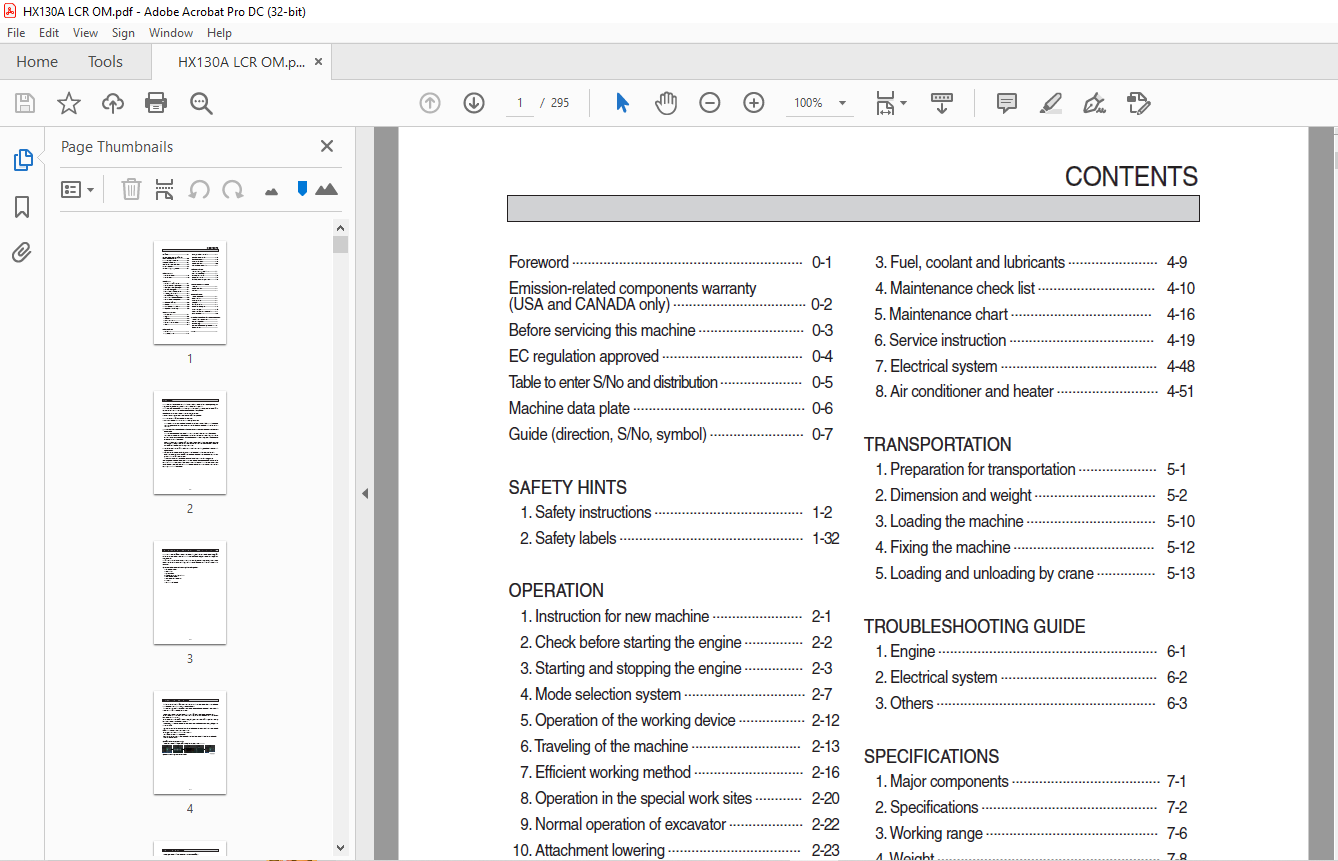The width and height of the screenshot is (1338, 861).
Task: Go to the next page arrow
Action: tap(474, 103)
